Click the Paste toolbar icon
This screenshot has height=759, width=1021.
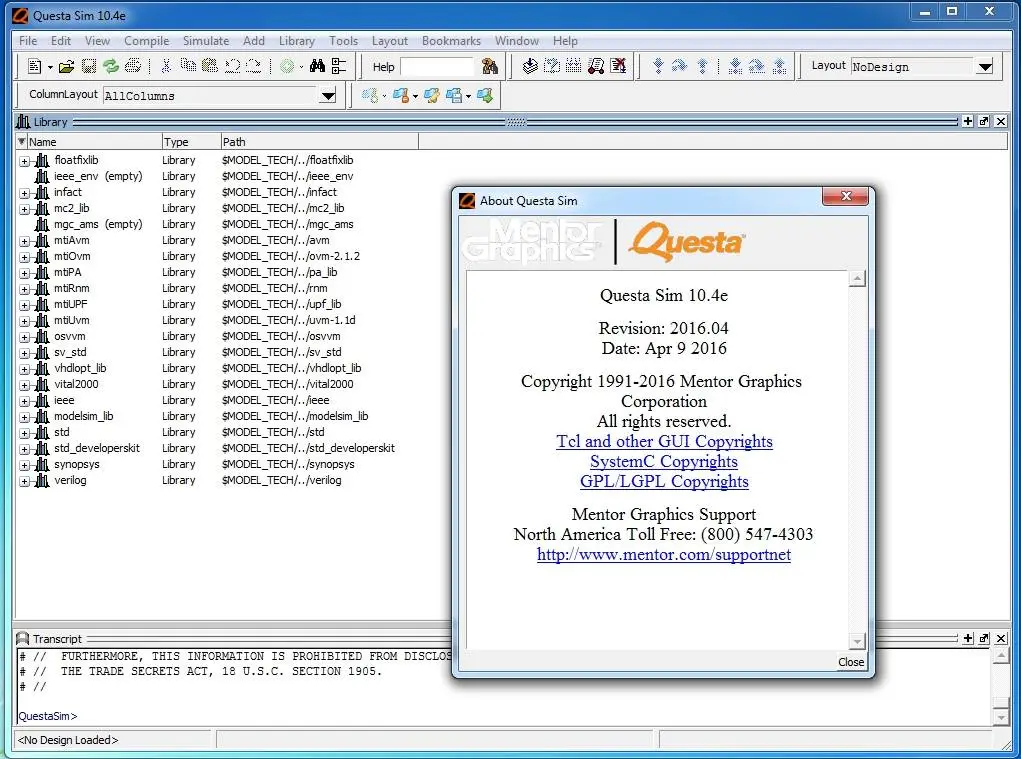pos(210,66)
